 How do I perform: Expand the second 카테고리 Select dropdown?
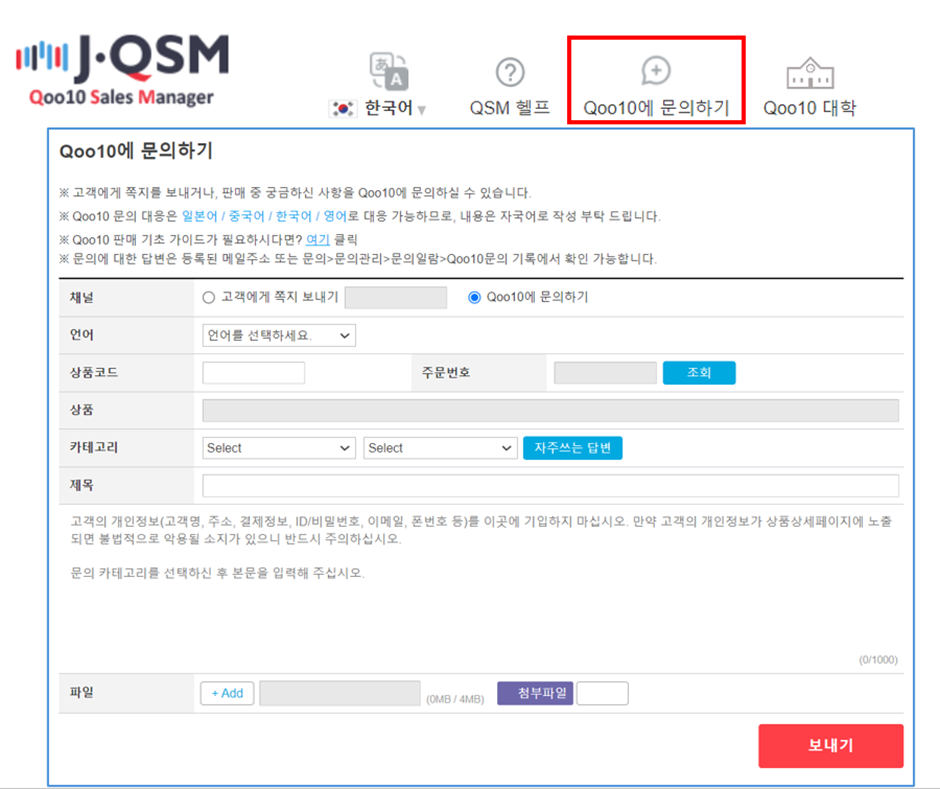point(440,448)
